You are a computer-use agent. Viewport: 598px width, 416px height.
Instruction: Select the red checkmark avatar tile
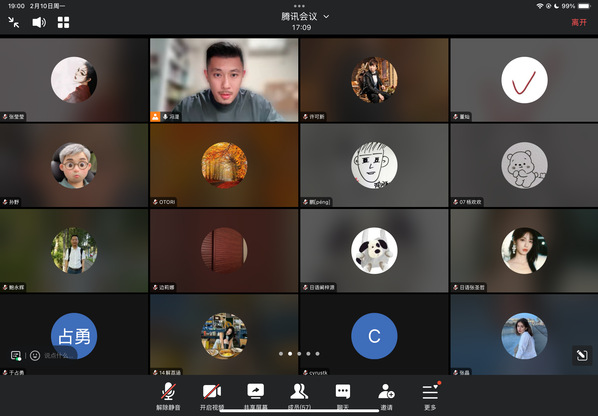click(524, 80)
